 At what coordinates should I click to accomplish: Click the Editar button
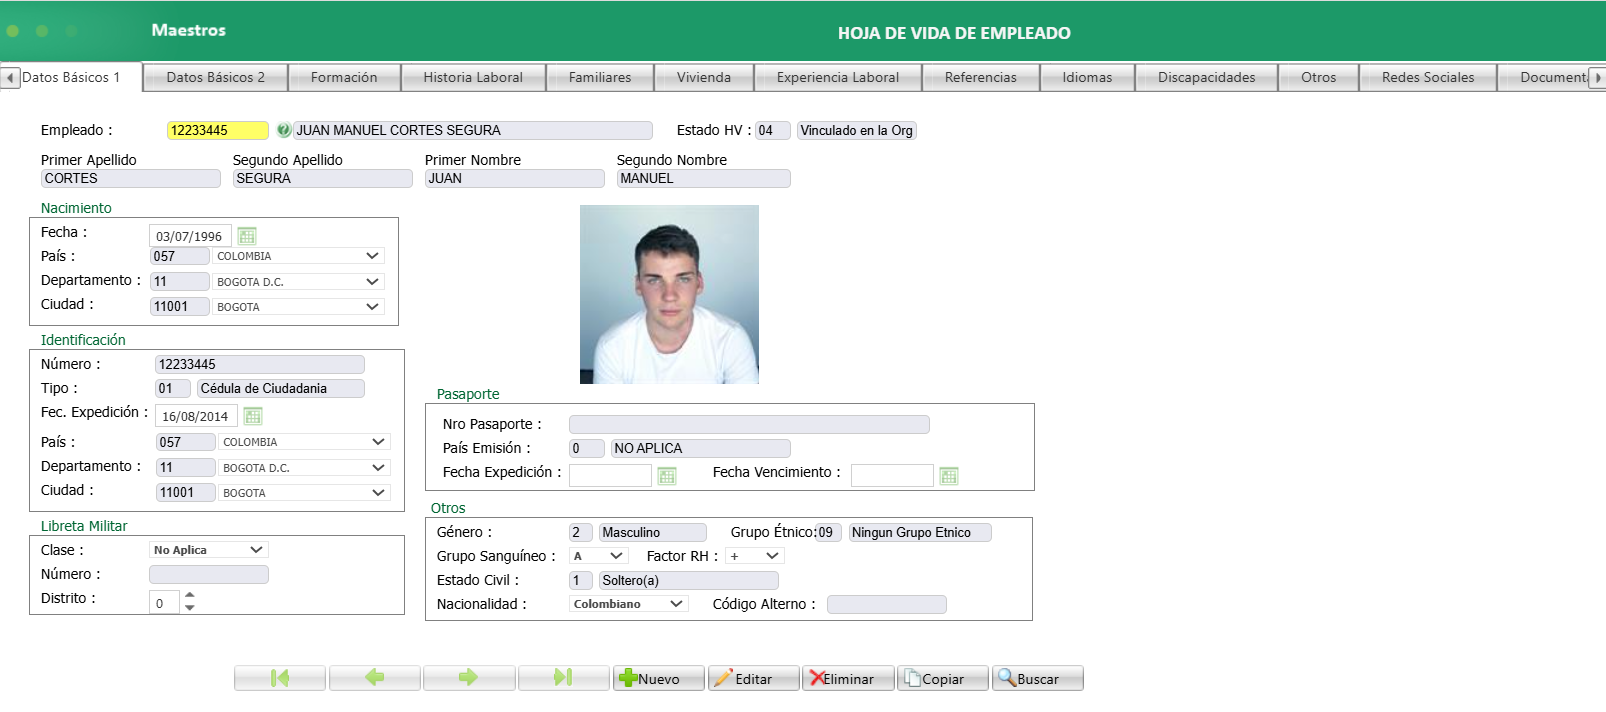[x=754, y=678]
